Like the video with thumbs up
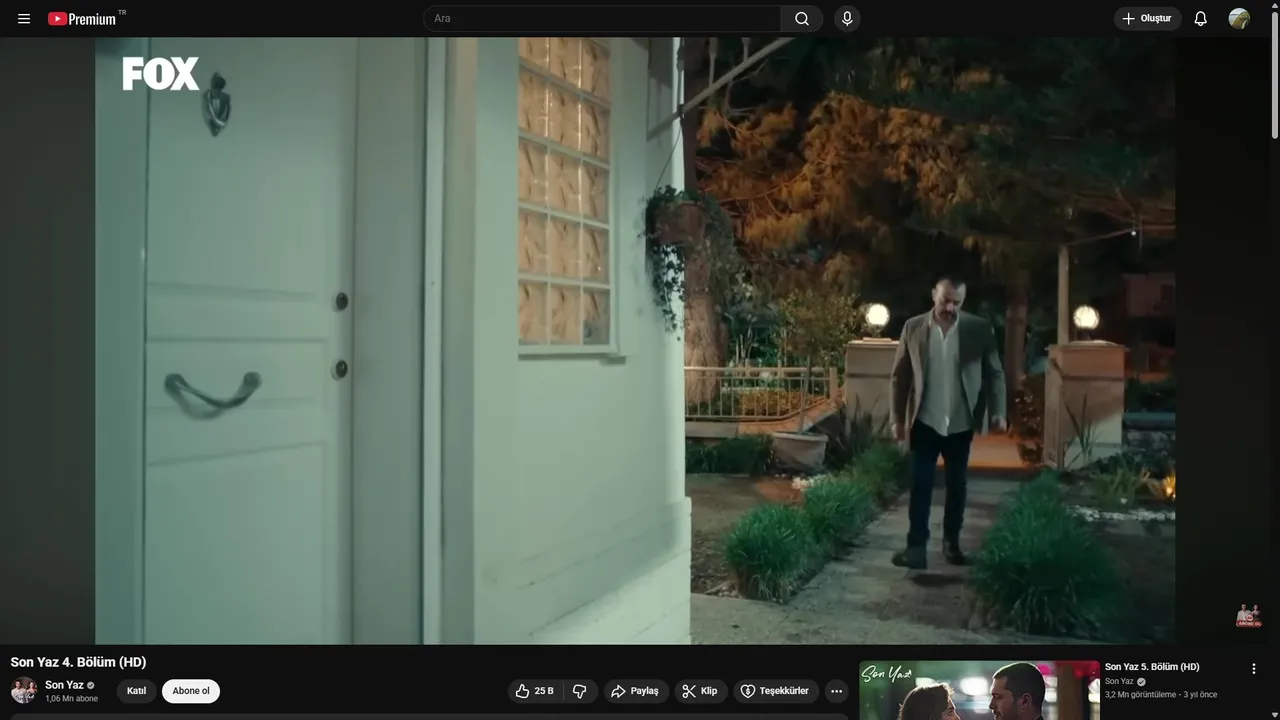 click(x=535, y=691)
